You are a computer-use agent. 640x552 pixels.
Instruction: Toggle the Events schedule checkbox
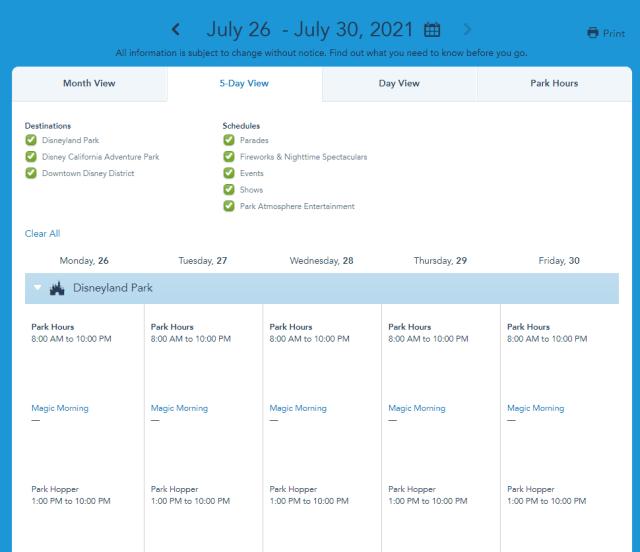229,173
